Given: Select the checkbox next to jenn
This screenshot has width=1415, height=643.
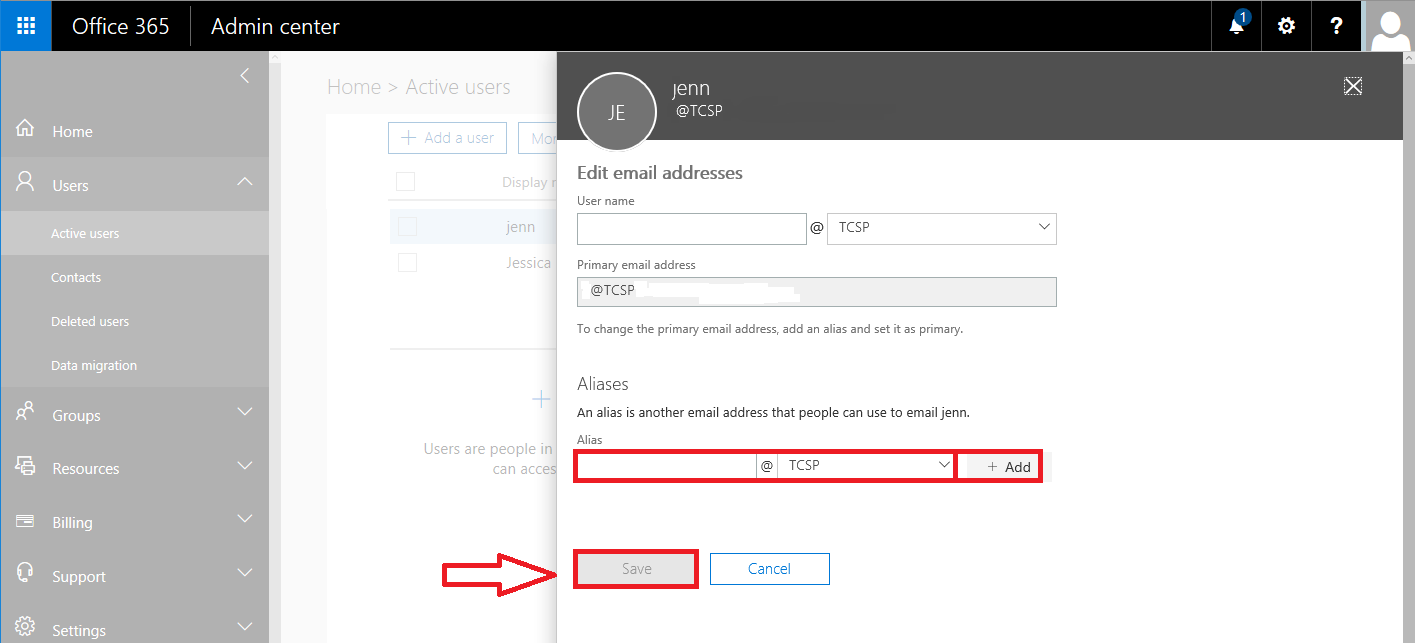Looking at the screenshot, I should coord(407,227).
